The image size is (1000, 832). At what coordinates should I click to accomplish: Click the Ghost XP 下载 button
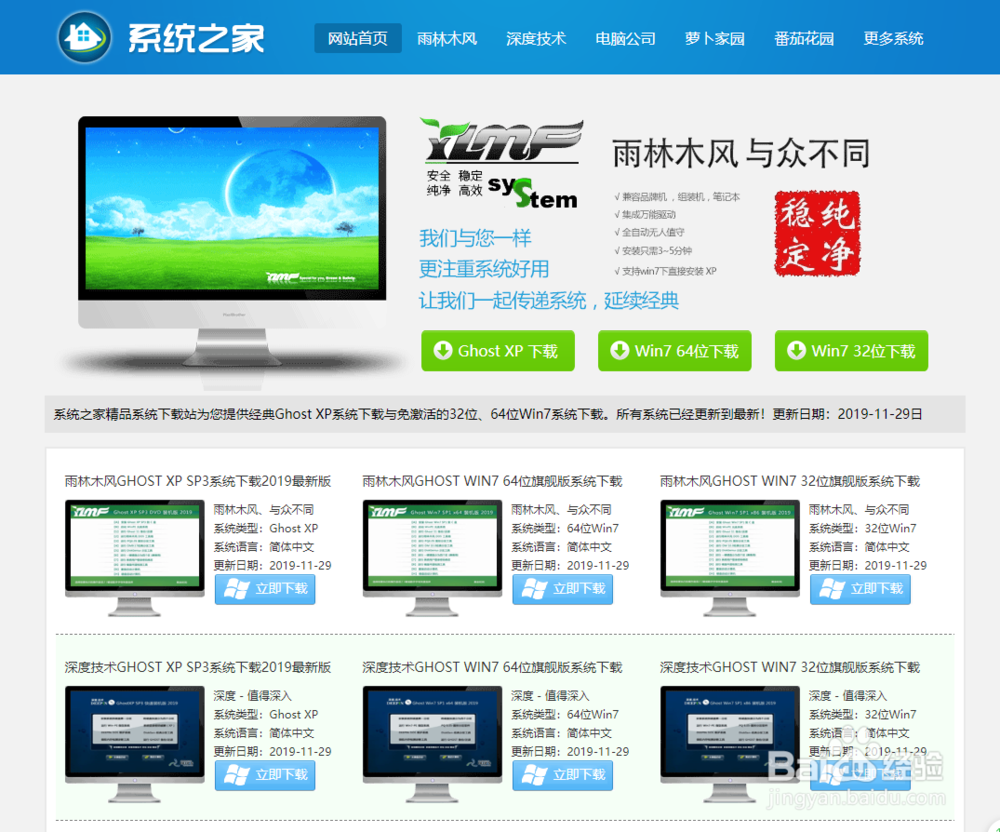coord(498,351)
